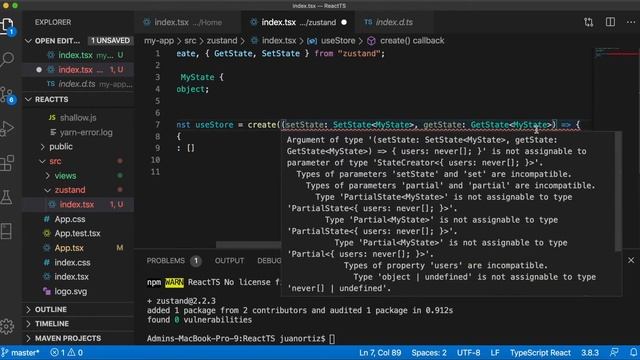Screen dimensions: 640x360
Task: Close the bottom panel with X
Action: coord(631,260)
